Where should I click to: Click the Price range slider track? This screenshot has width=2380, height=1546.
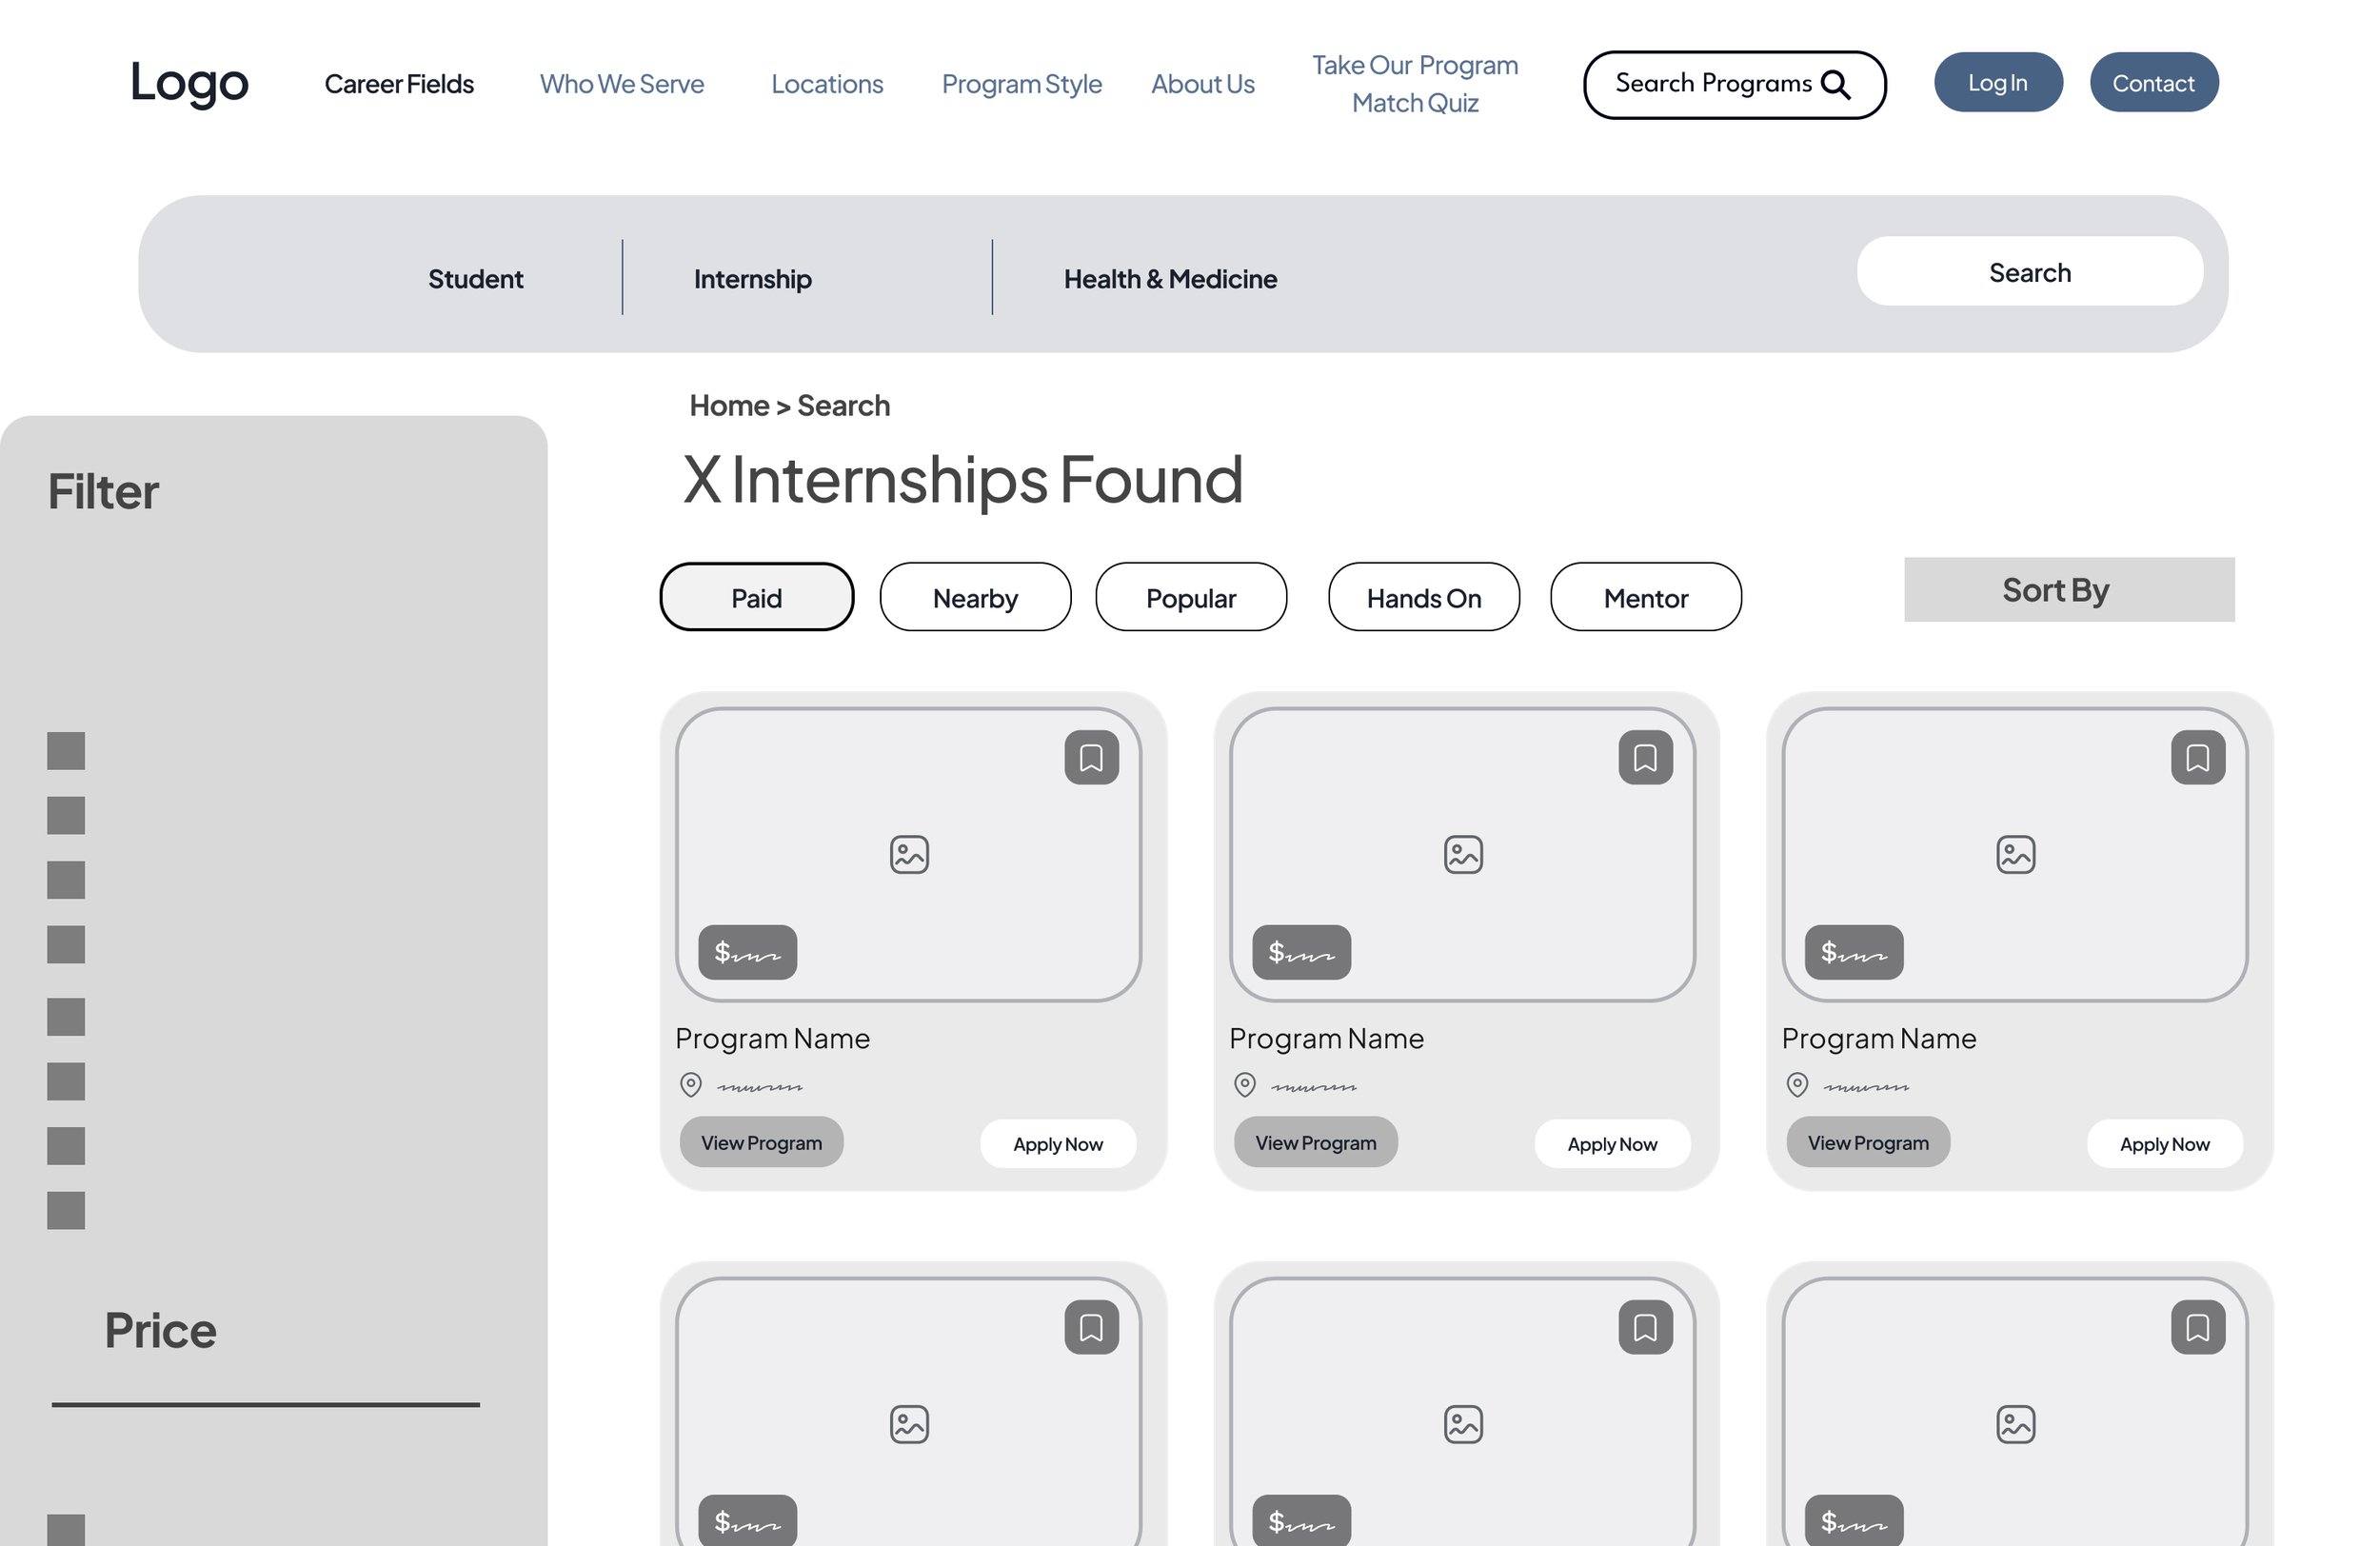tap(266, 1404)
